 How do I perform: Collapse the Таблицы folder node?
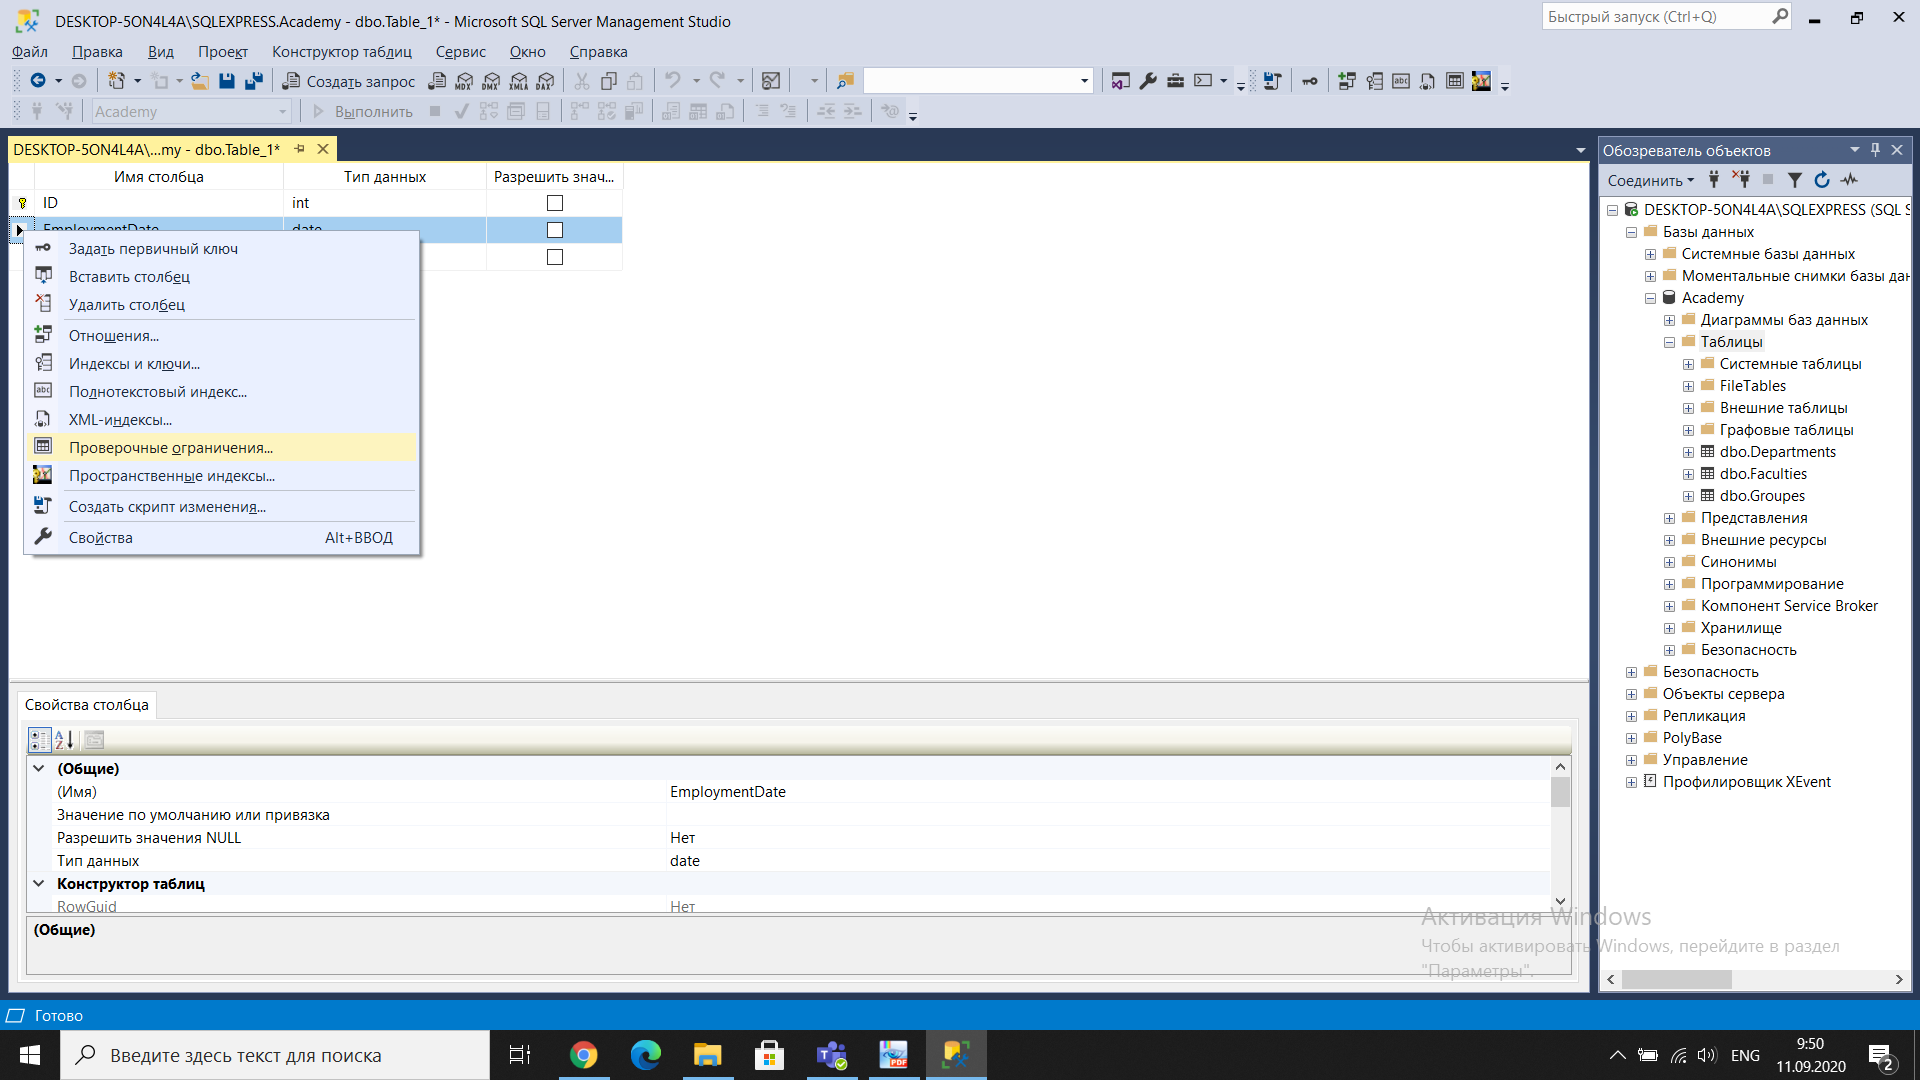(1669, 342)
